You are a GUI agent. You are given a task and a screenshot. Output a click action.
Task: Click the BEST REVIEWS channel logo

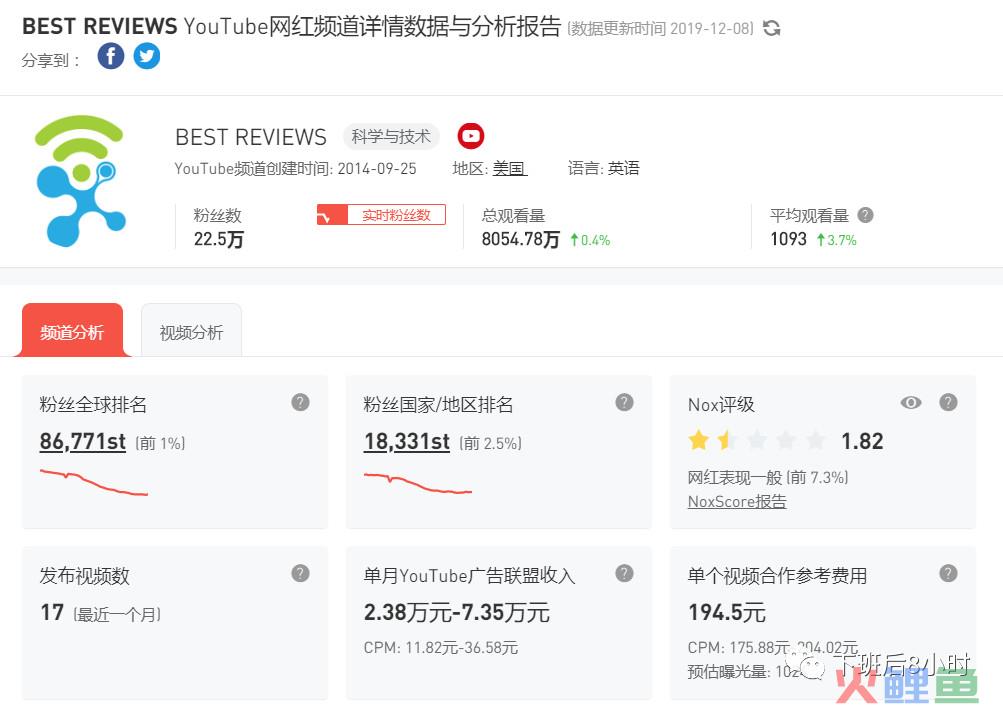click(81, 181)
